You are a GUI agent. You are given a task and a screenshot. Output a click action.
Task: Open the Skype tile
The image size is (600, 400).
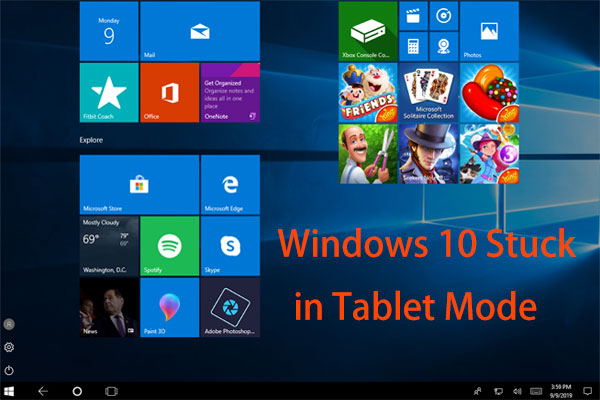(x=230, y=246)
